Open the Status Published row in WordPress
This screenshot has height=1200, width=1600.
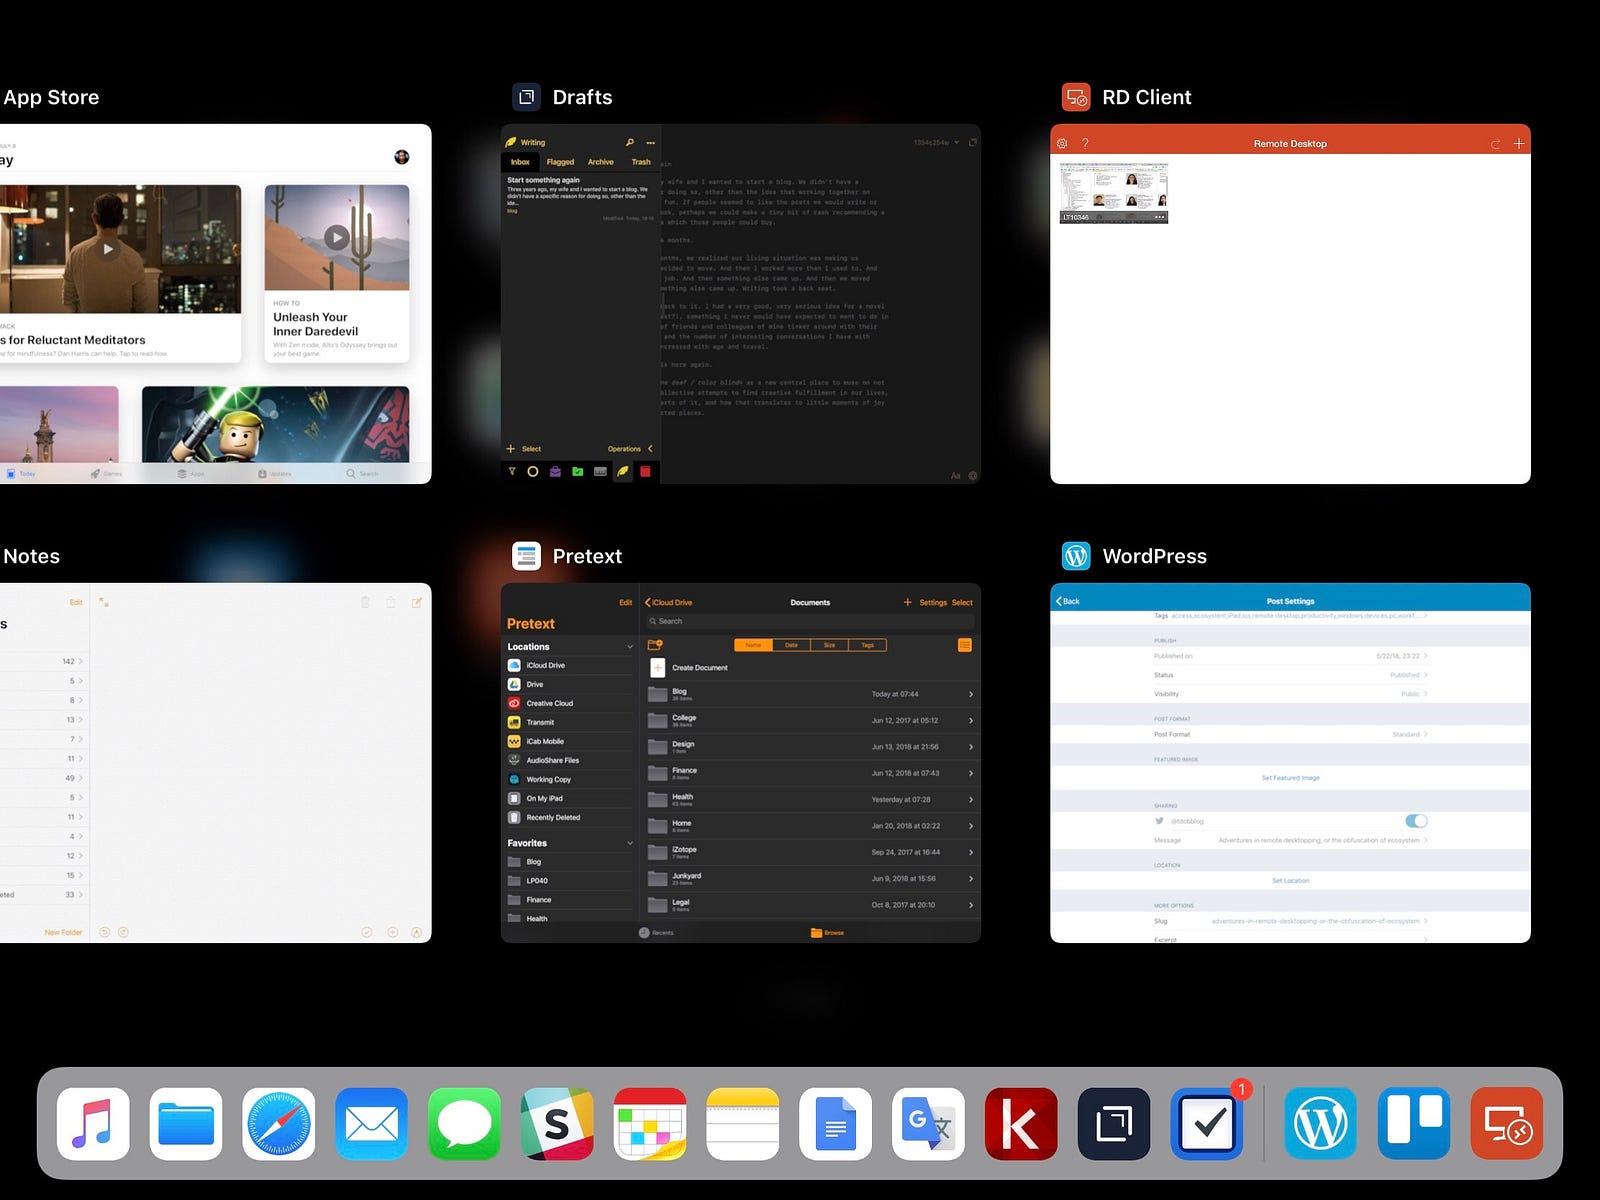1290,675
